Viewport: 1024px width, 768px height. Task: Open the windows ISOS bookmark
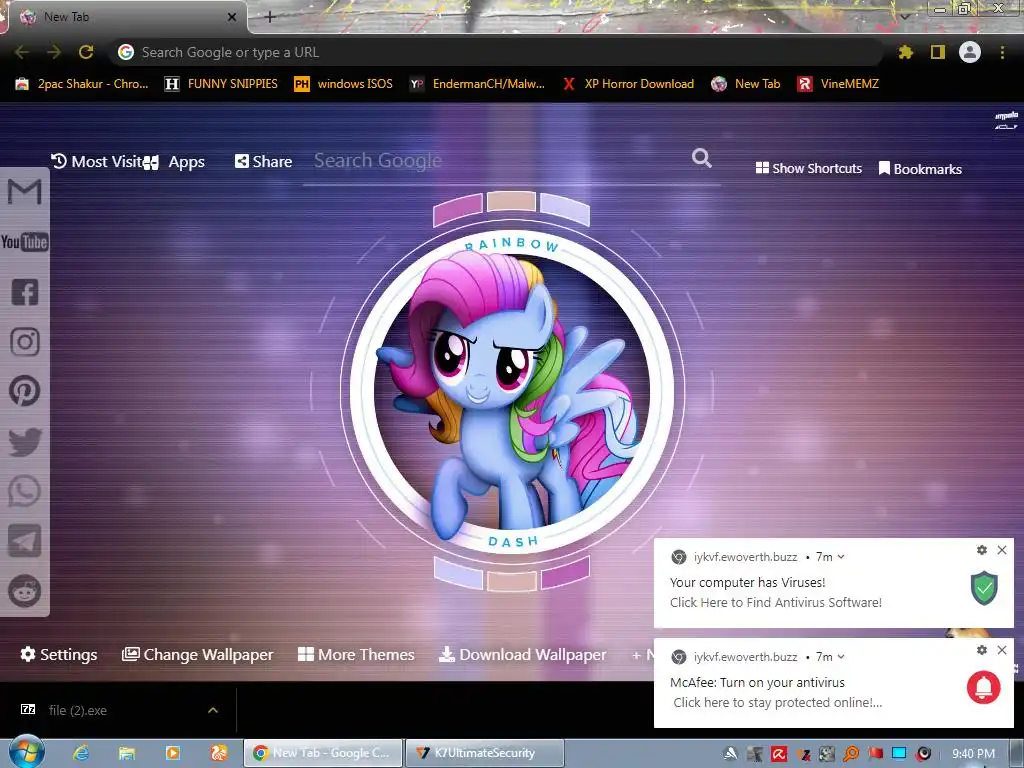pyautogui.click(x=344, y=84)
